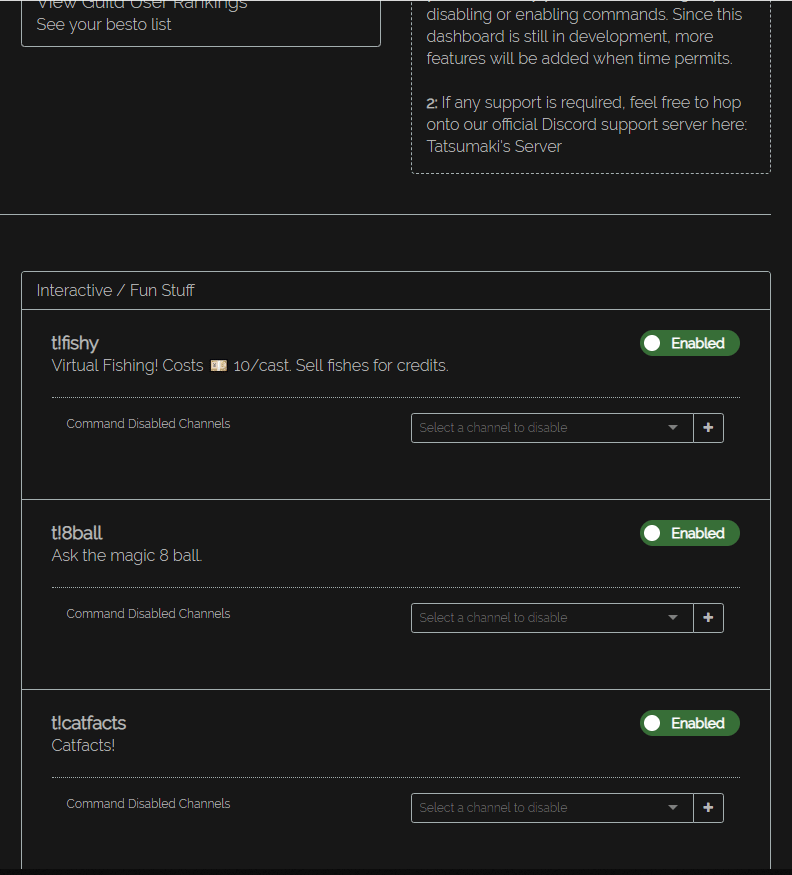Add disabled channel for t!fishy with plus icon
Image resolution: width=792 pixels, height=875 pixels.
coord(708,428)
